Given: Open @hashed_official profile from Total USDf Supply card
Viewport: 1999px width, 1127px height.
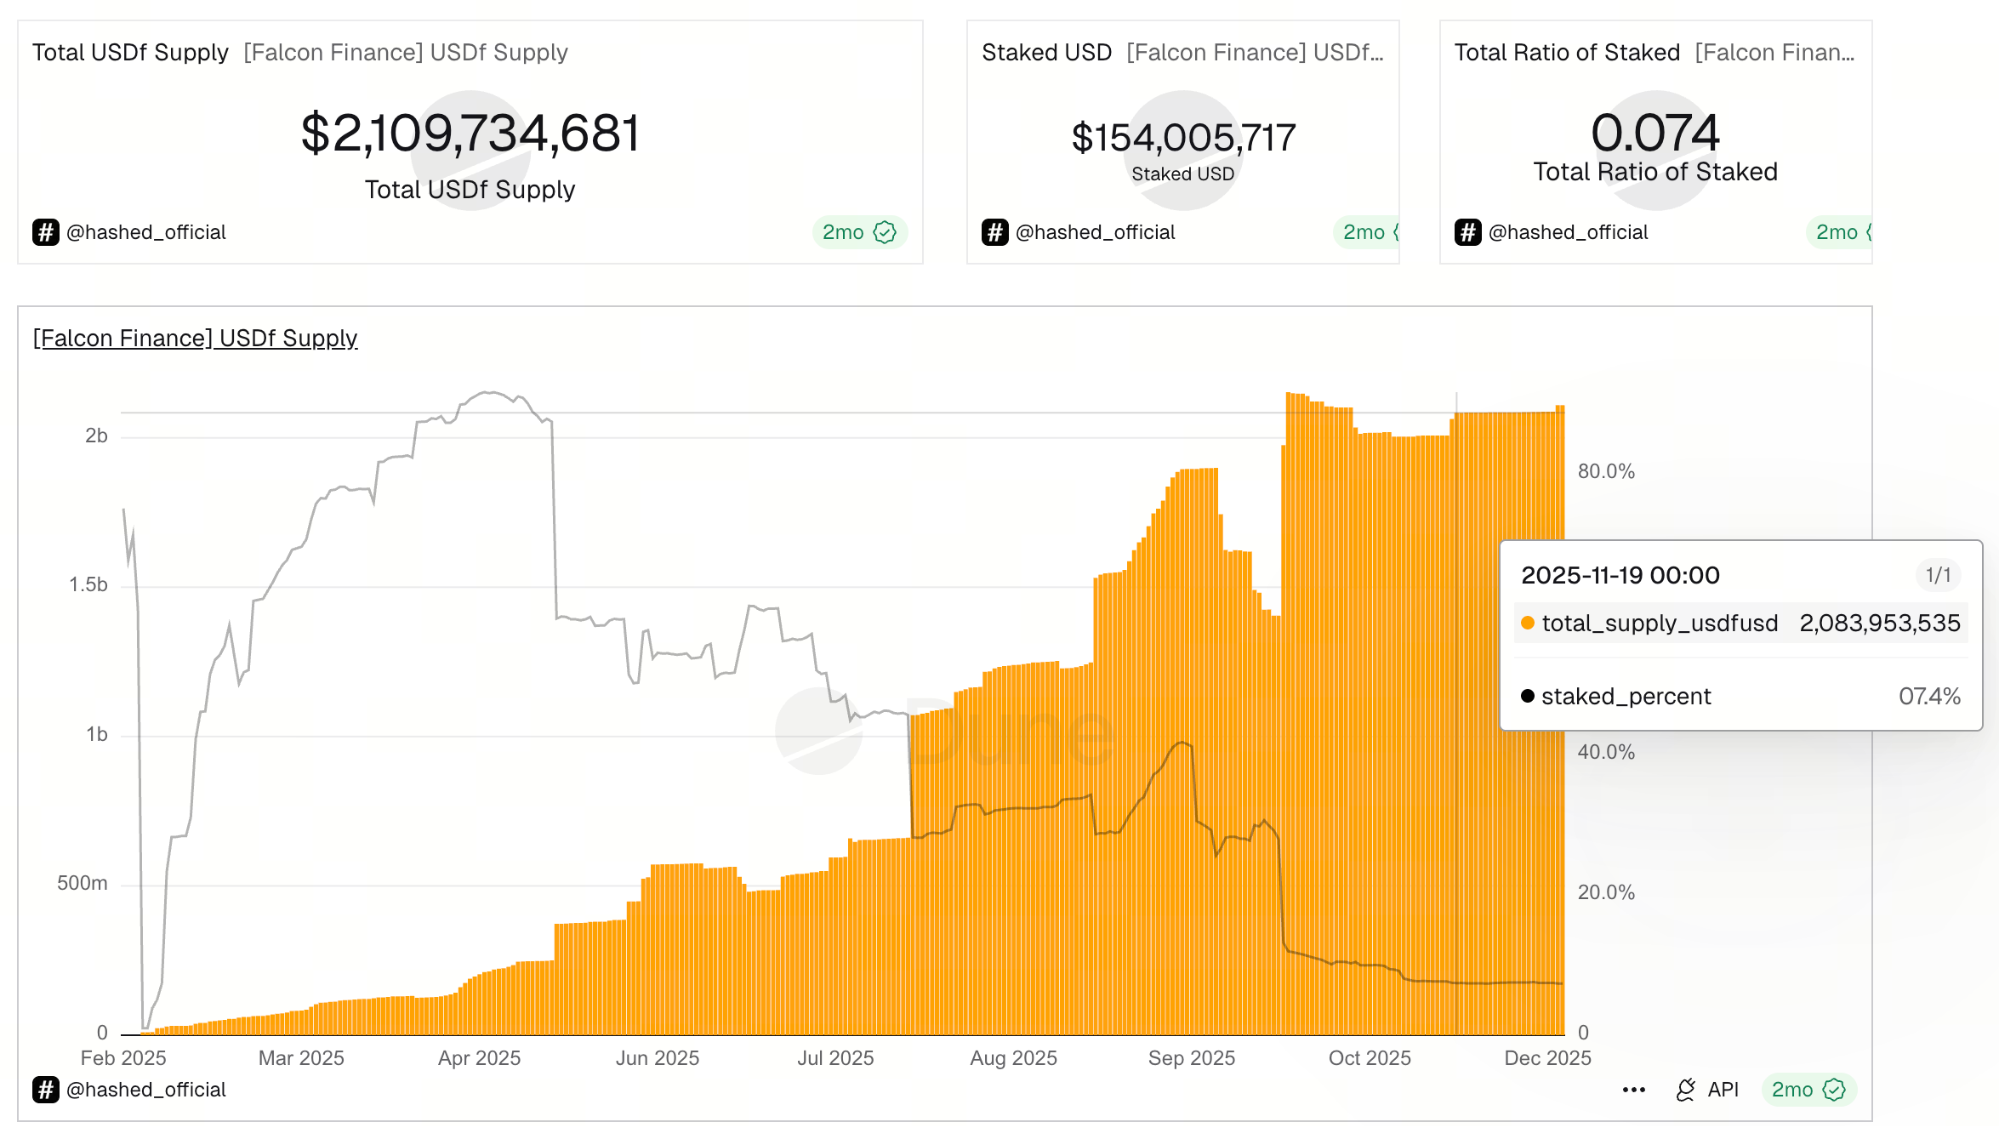Looking at the screenshot, I should point(149,232).
